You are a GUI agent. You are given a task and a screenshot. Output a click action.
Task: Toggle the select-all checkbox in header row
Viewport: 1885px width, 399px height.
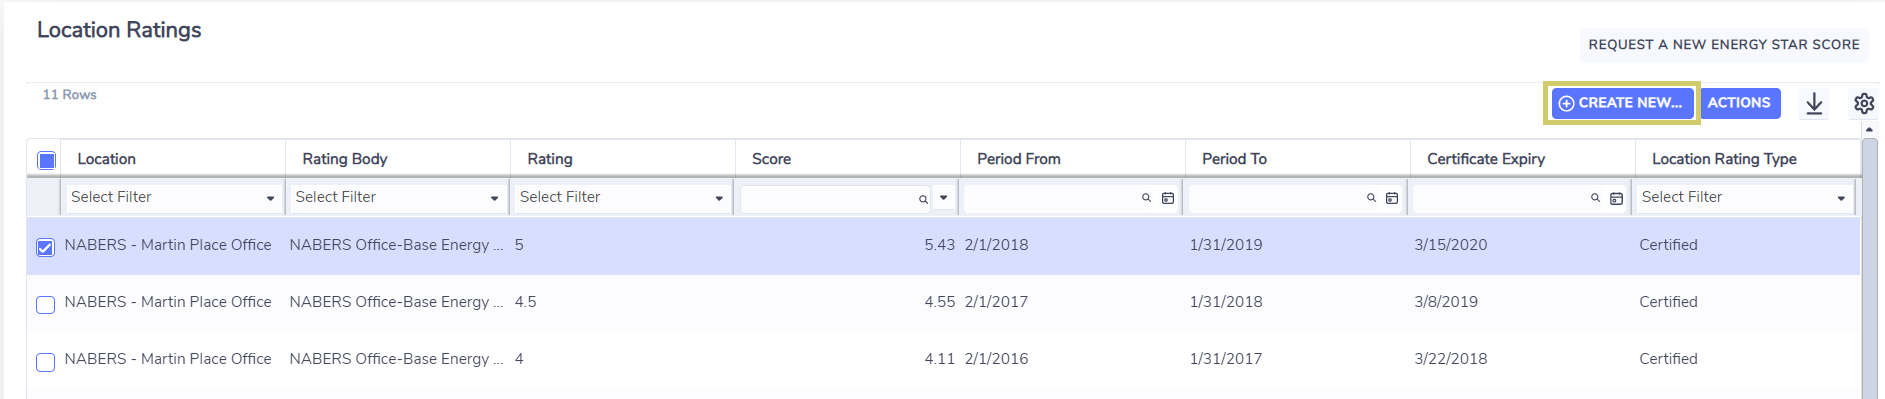coord(46,160)
